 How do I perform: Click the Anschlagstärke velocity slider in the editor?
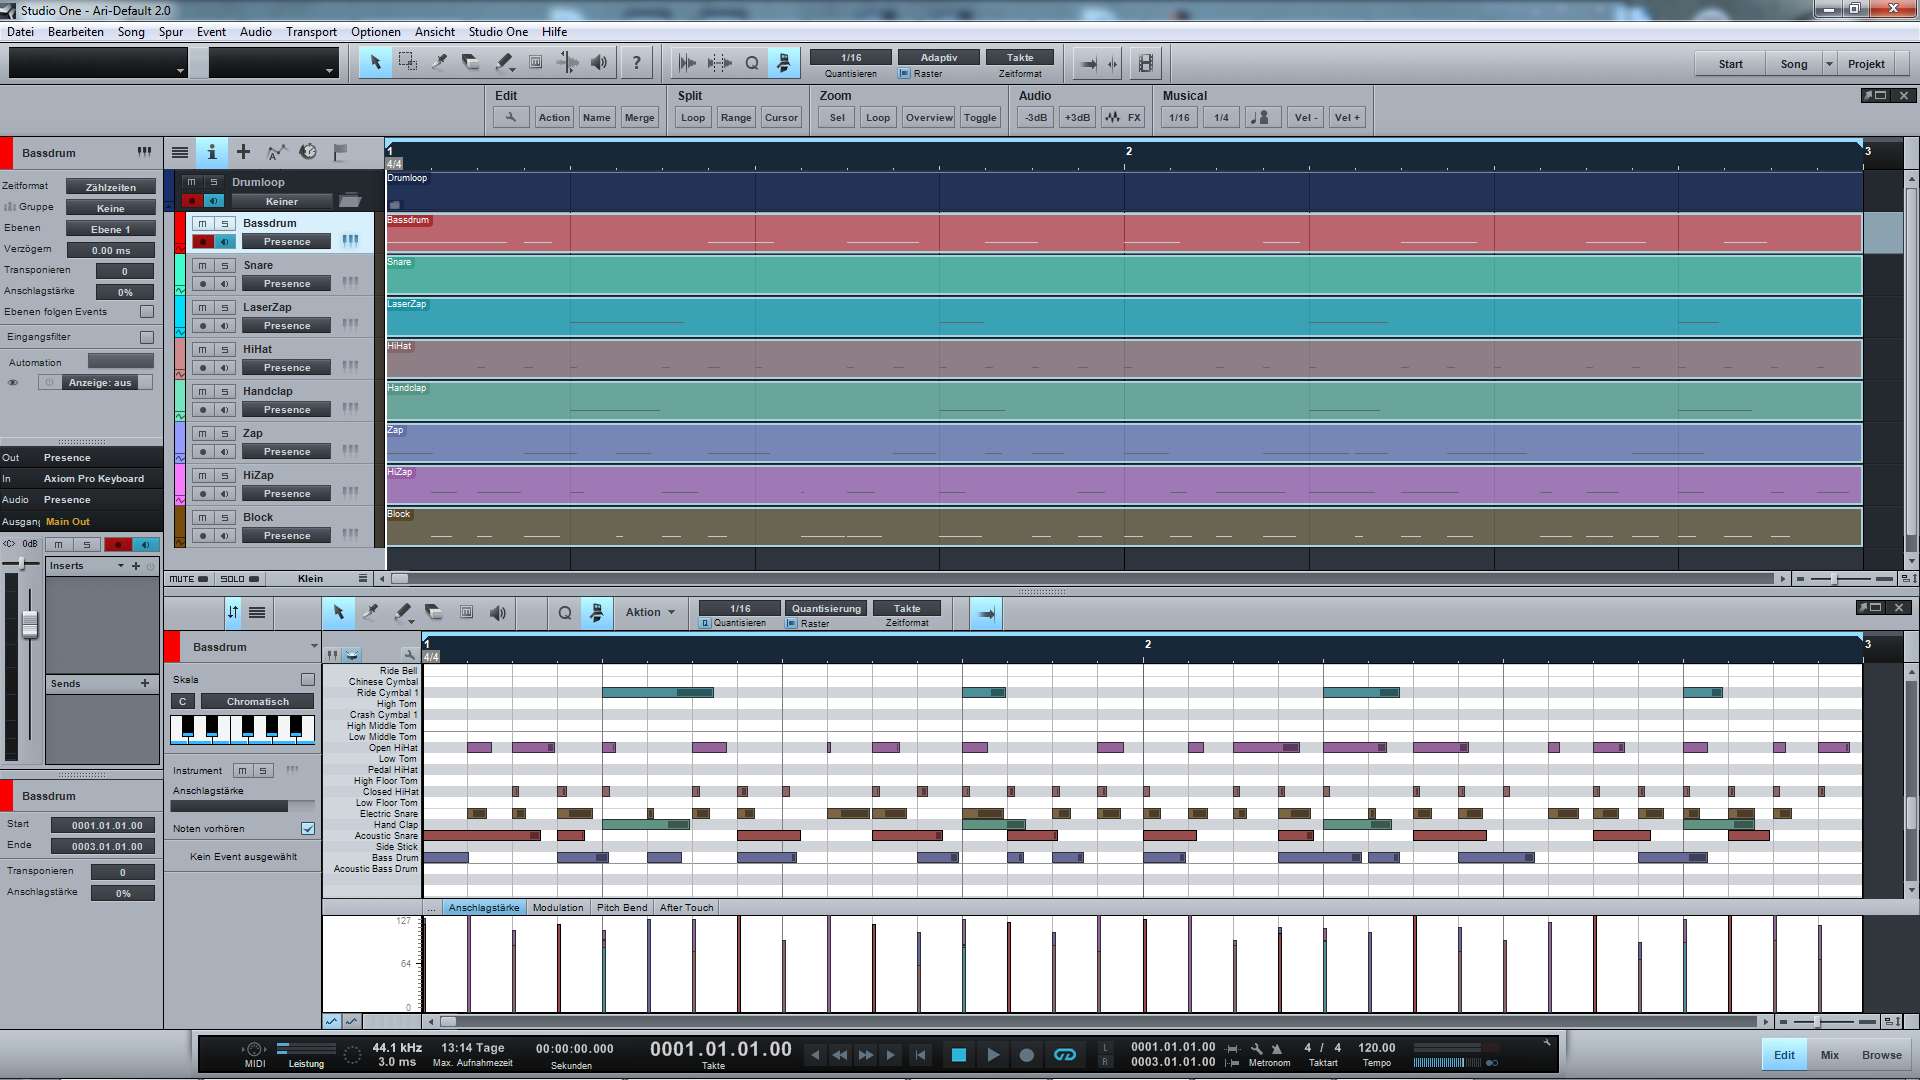coord(243,806)
